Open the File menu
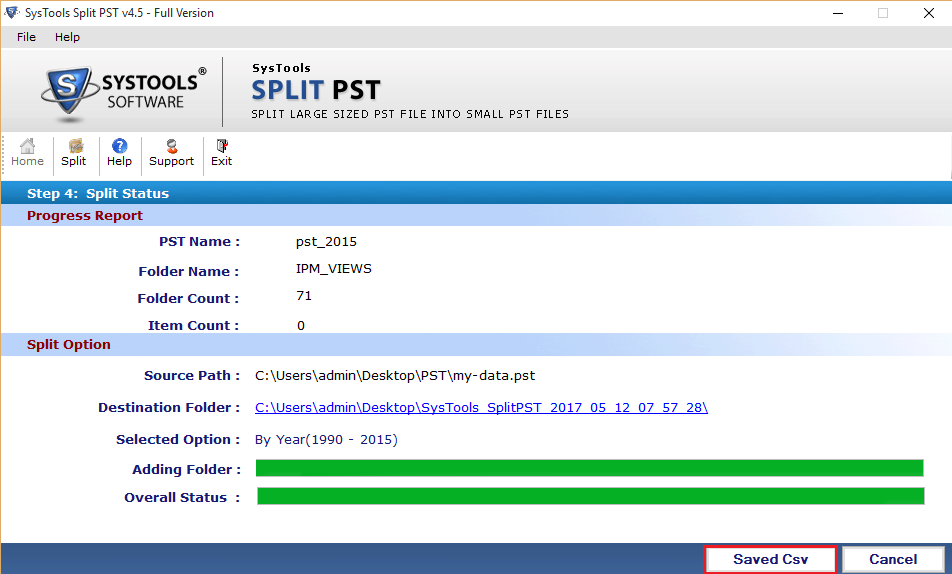The image size is (952, 574). point(26,37)
